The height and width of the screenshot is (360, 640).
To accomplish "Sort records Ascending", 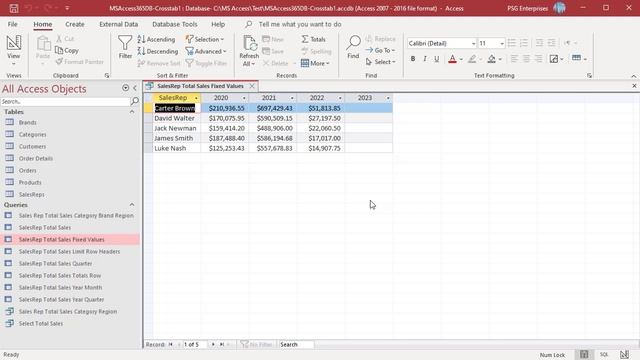I will tap(156, 39).
